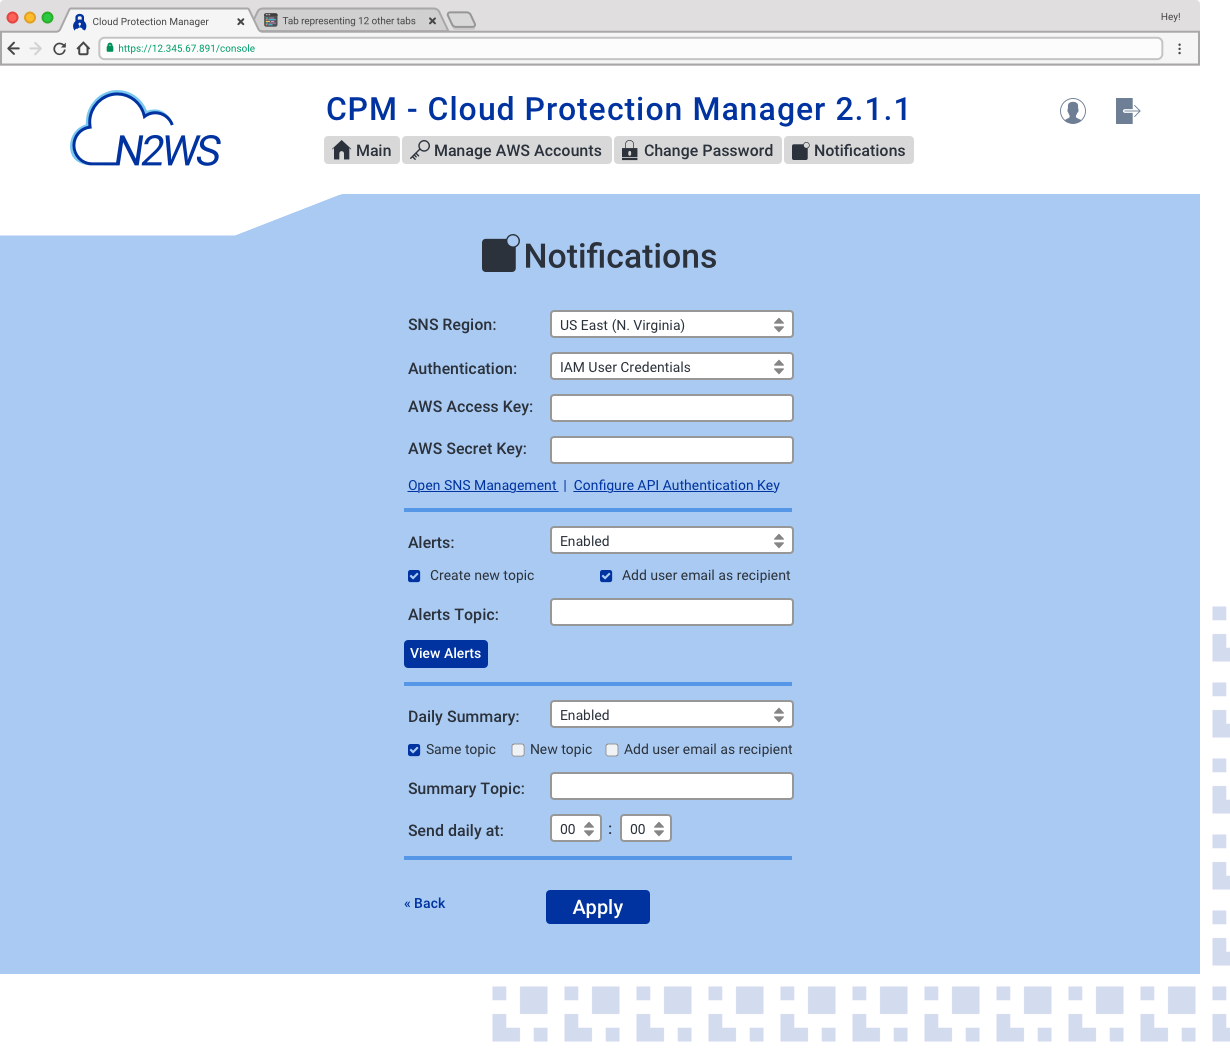Click the browser home icon

point(84,48)
